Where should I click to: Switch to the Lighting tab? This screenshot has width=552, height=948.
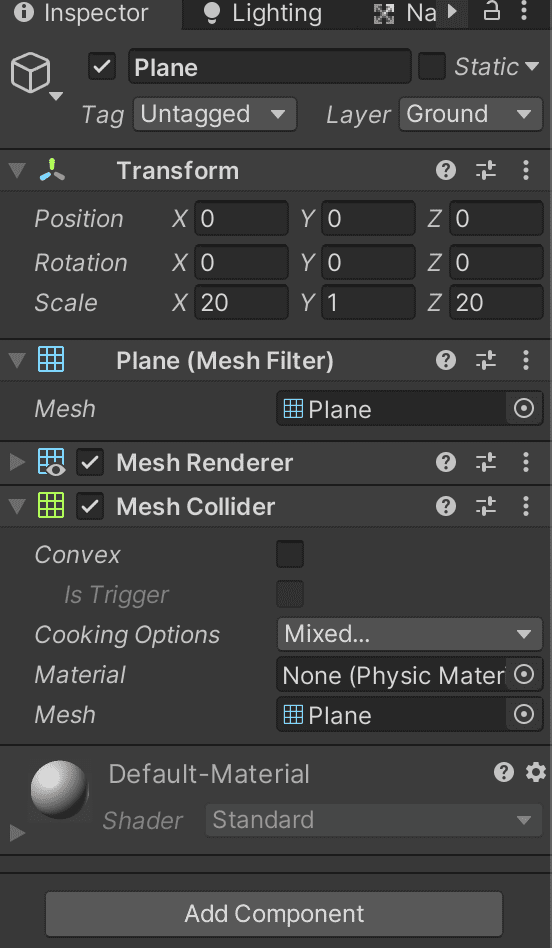click(x=262, y=13)
